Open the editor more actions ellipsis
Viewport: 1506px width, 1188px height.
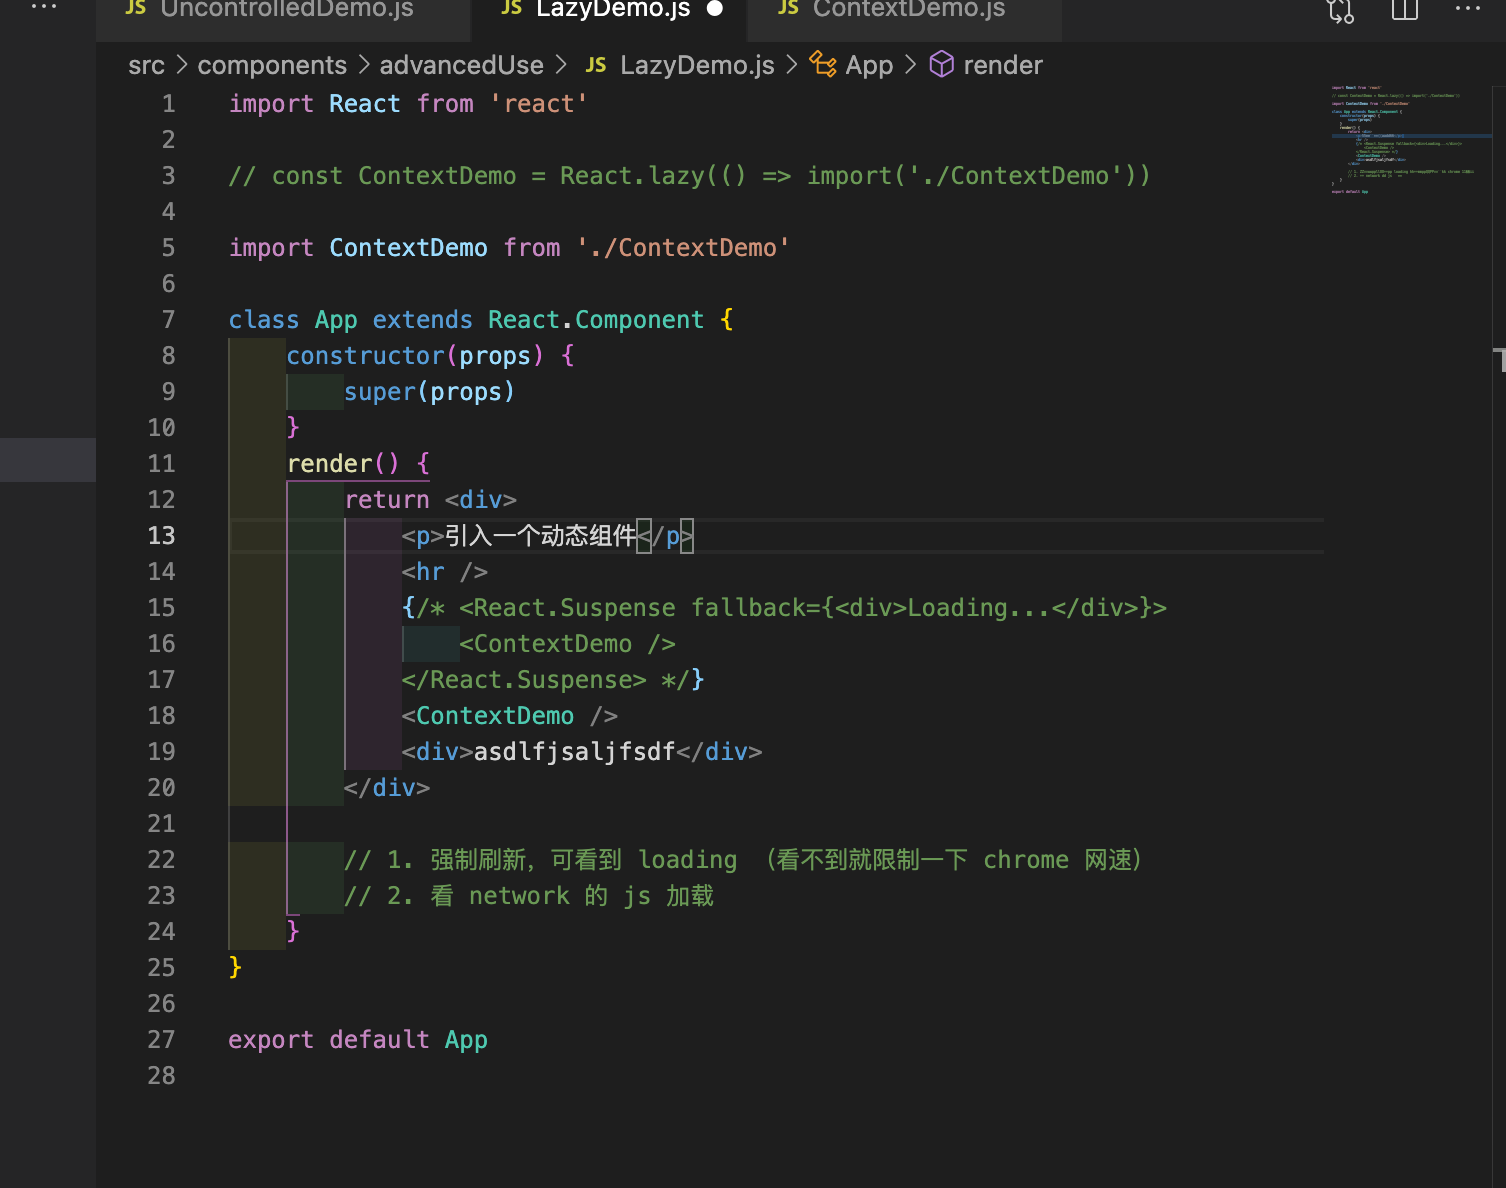tap(1468, 8)
